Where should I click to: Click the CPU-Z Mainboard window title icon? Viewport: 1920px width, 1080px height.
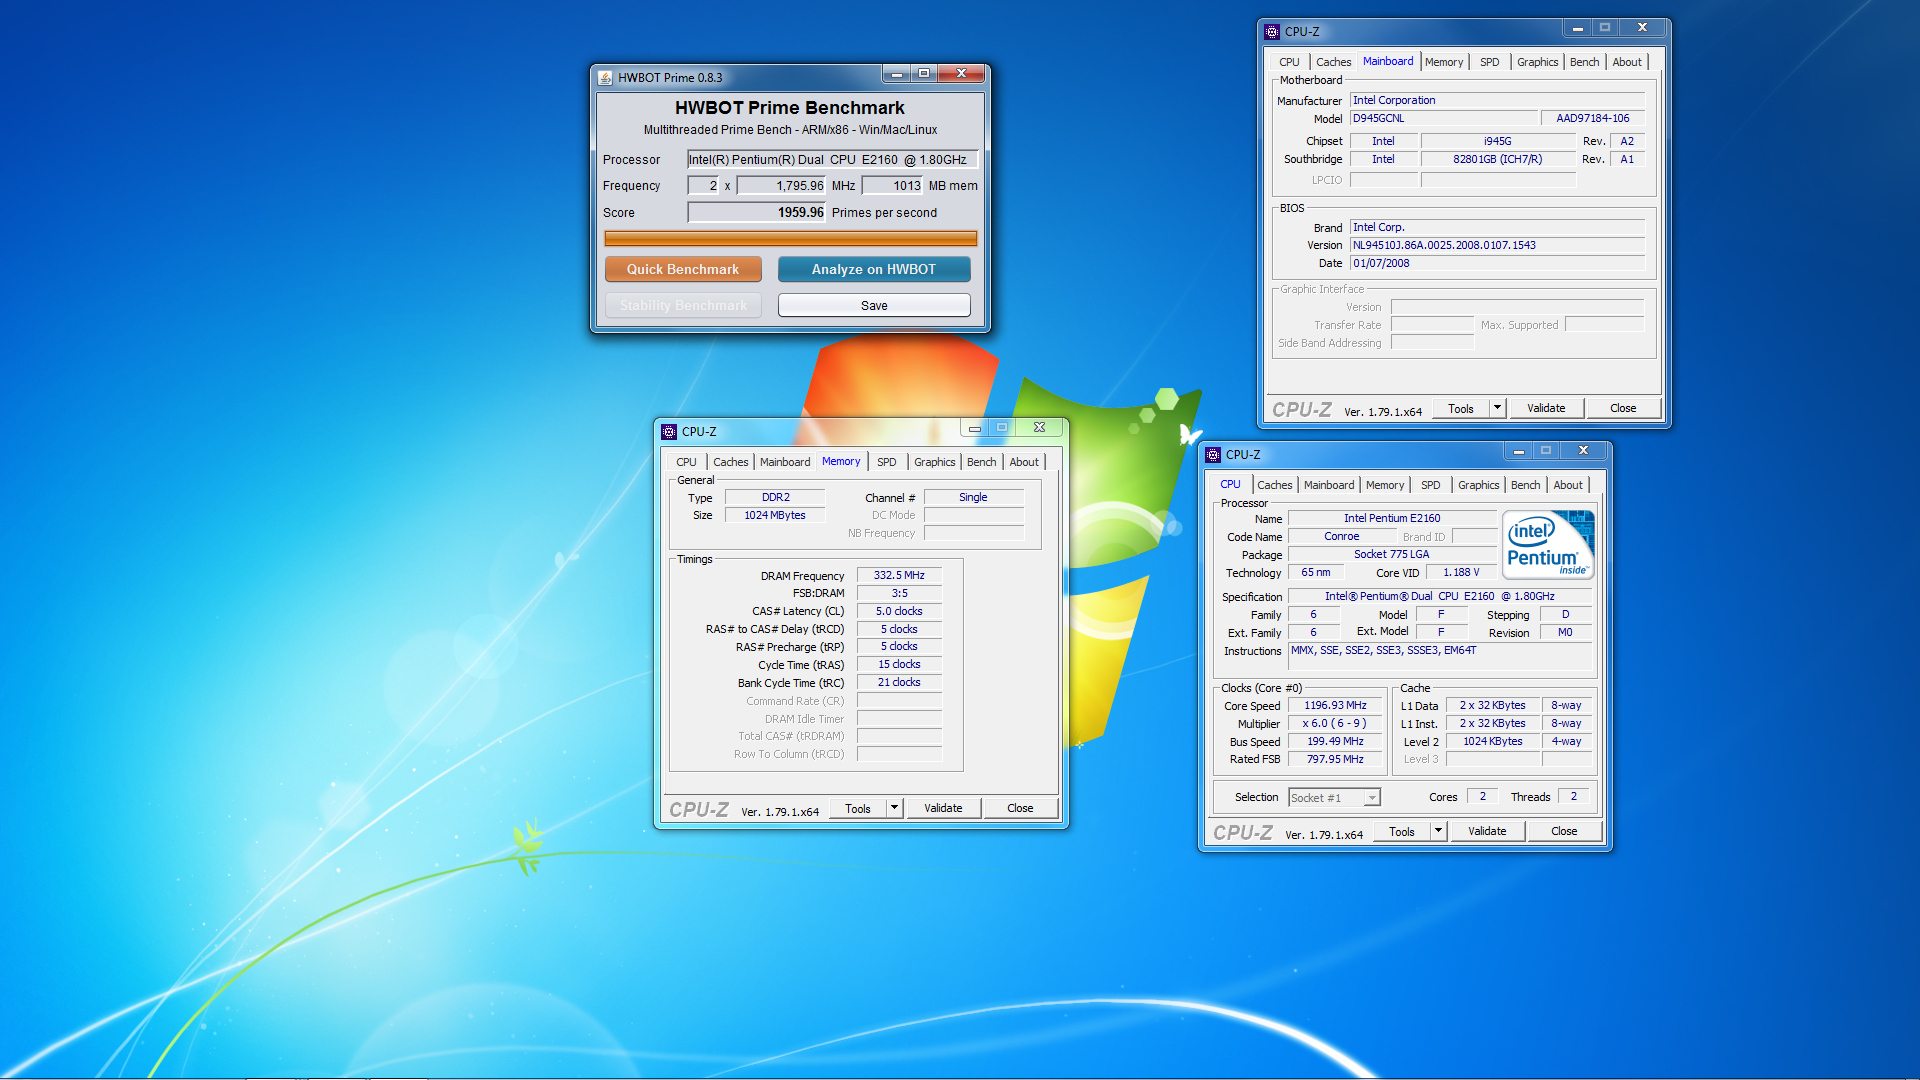[1272, 32]
